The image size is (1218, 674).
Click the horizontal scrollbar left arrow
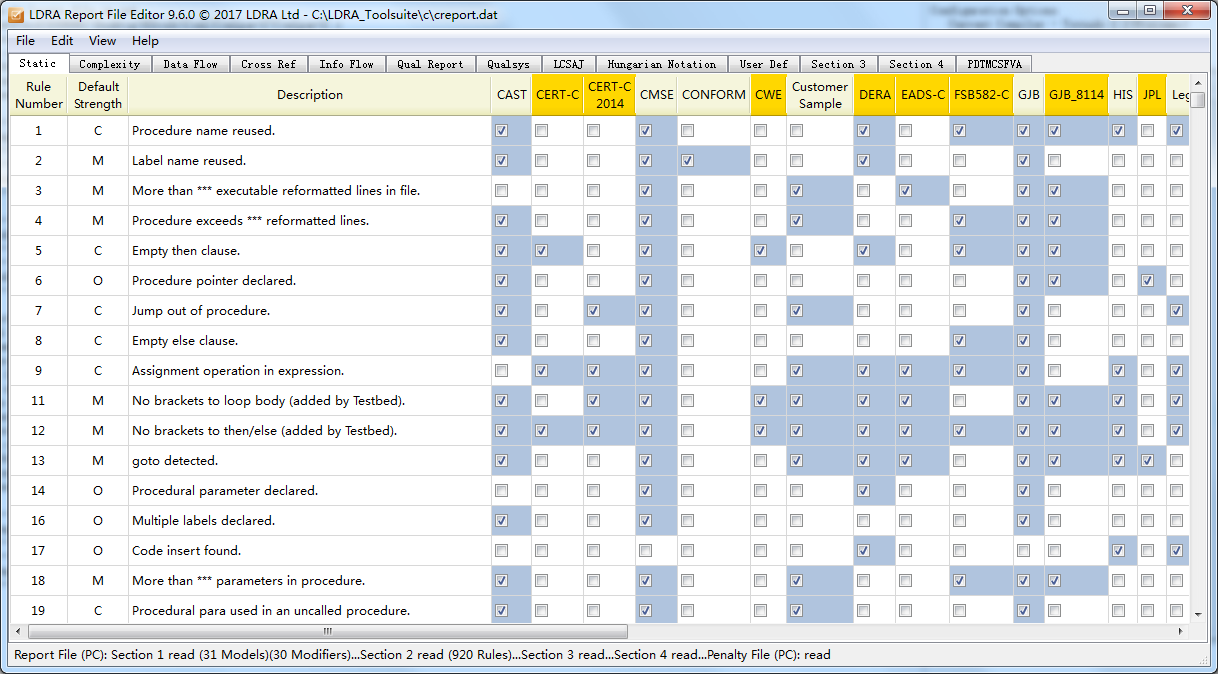tap(19, 632)
